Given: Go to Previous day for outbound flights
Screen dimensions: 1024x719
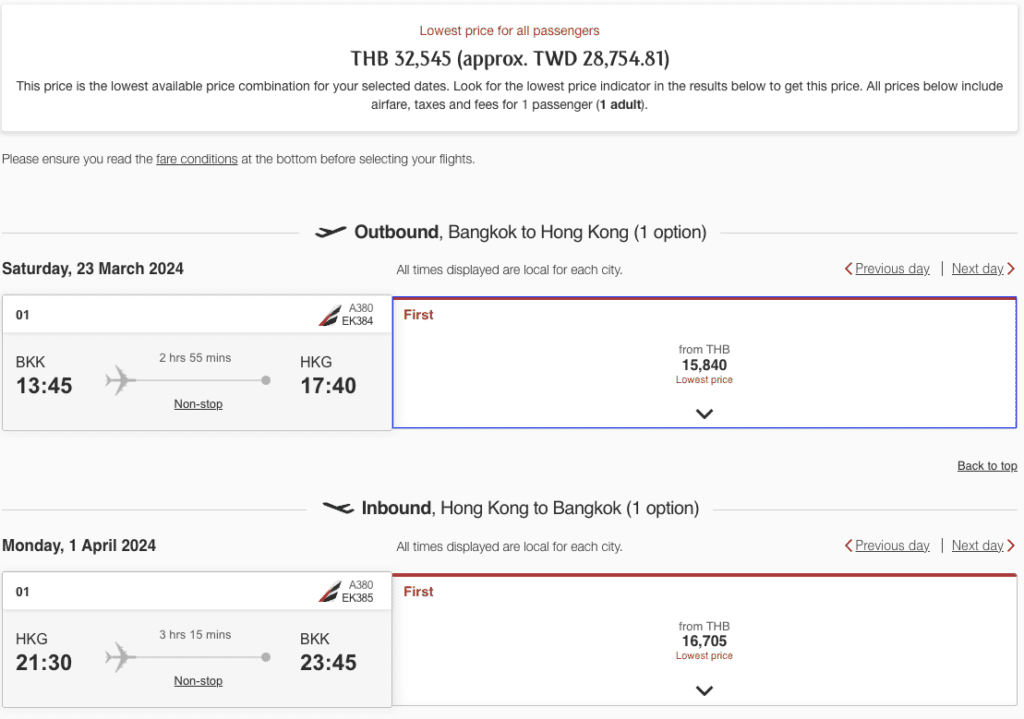Looking at the screenshot, I should coord(892,269).
